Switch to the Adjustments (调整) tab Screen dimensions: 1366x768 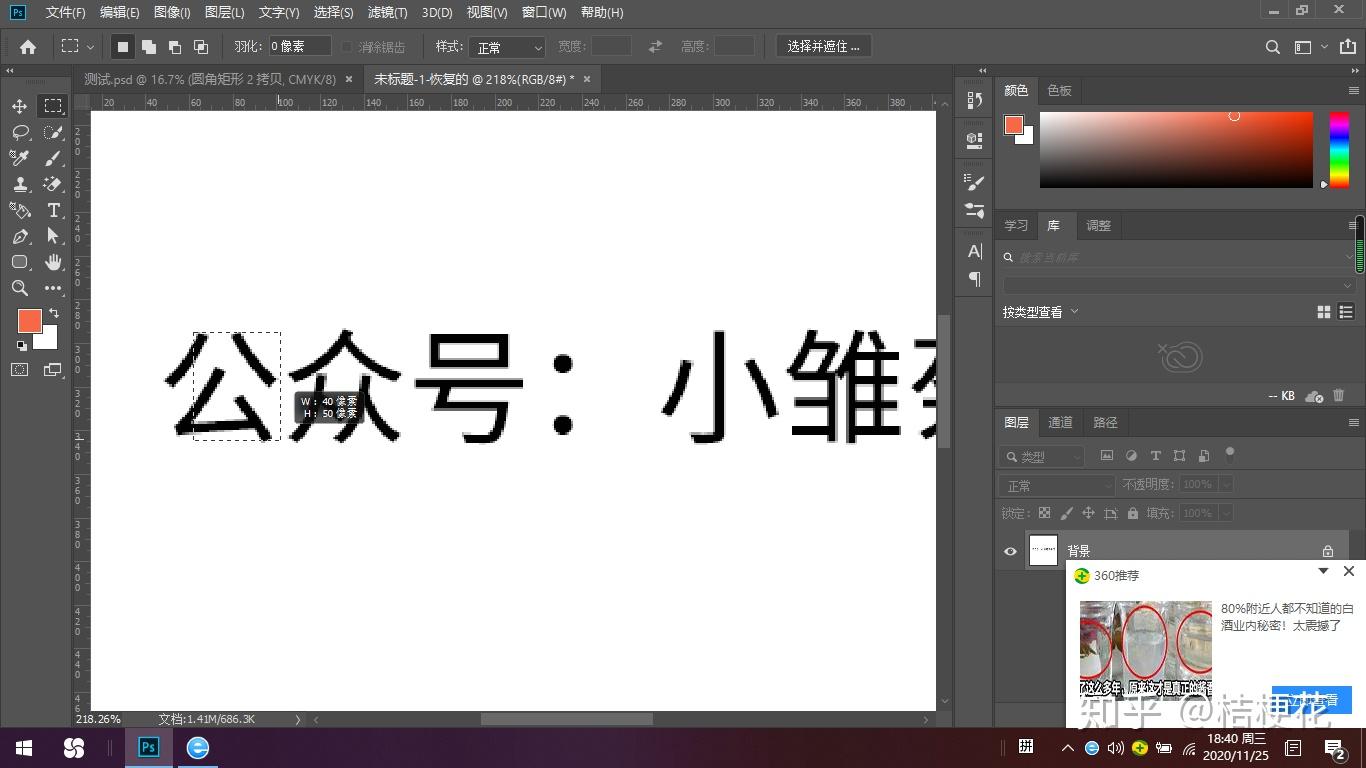(x=1098, y=225)
